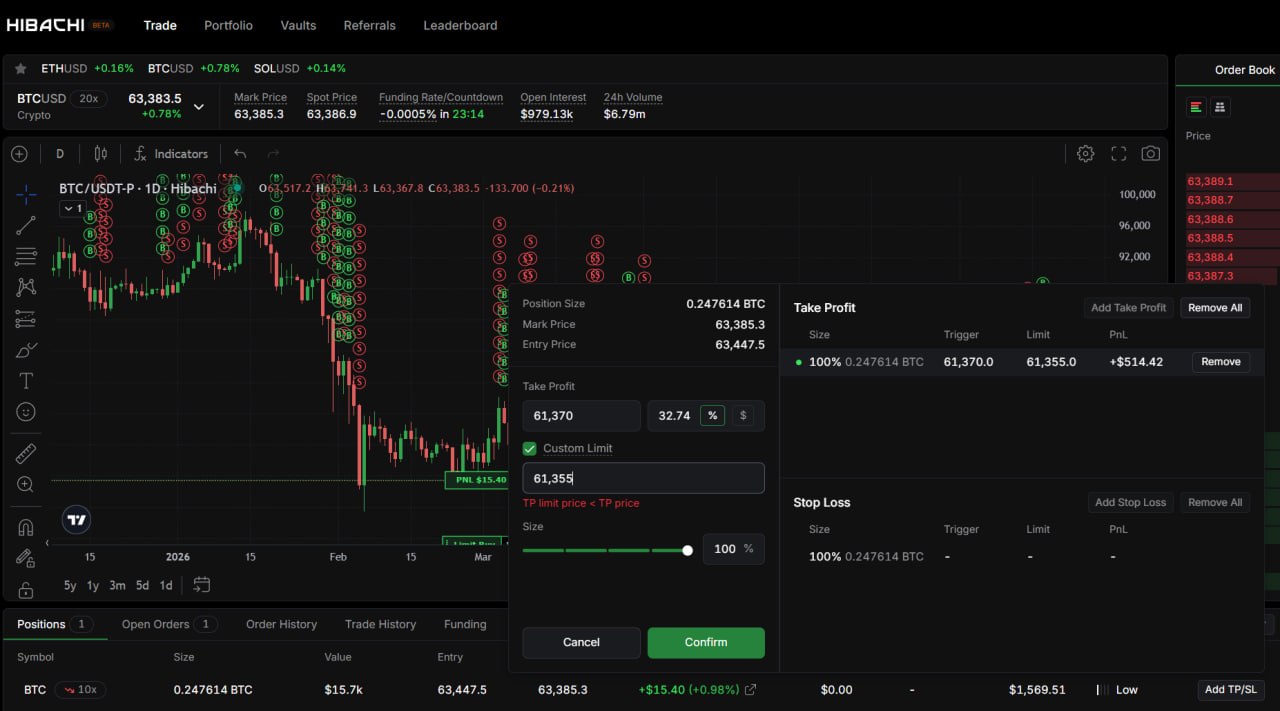Image resolution: width=1280 pixels, height=711 pixels.
Task: Select the crosshair cursor tool
Action: pyautogui.click(x=26, y=194)
